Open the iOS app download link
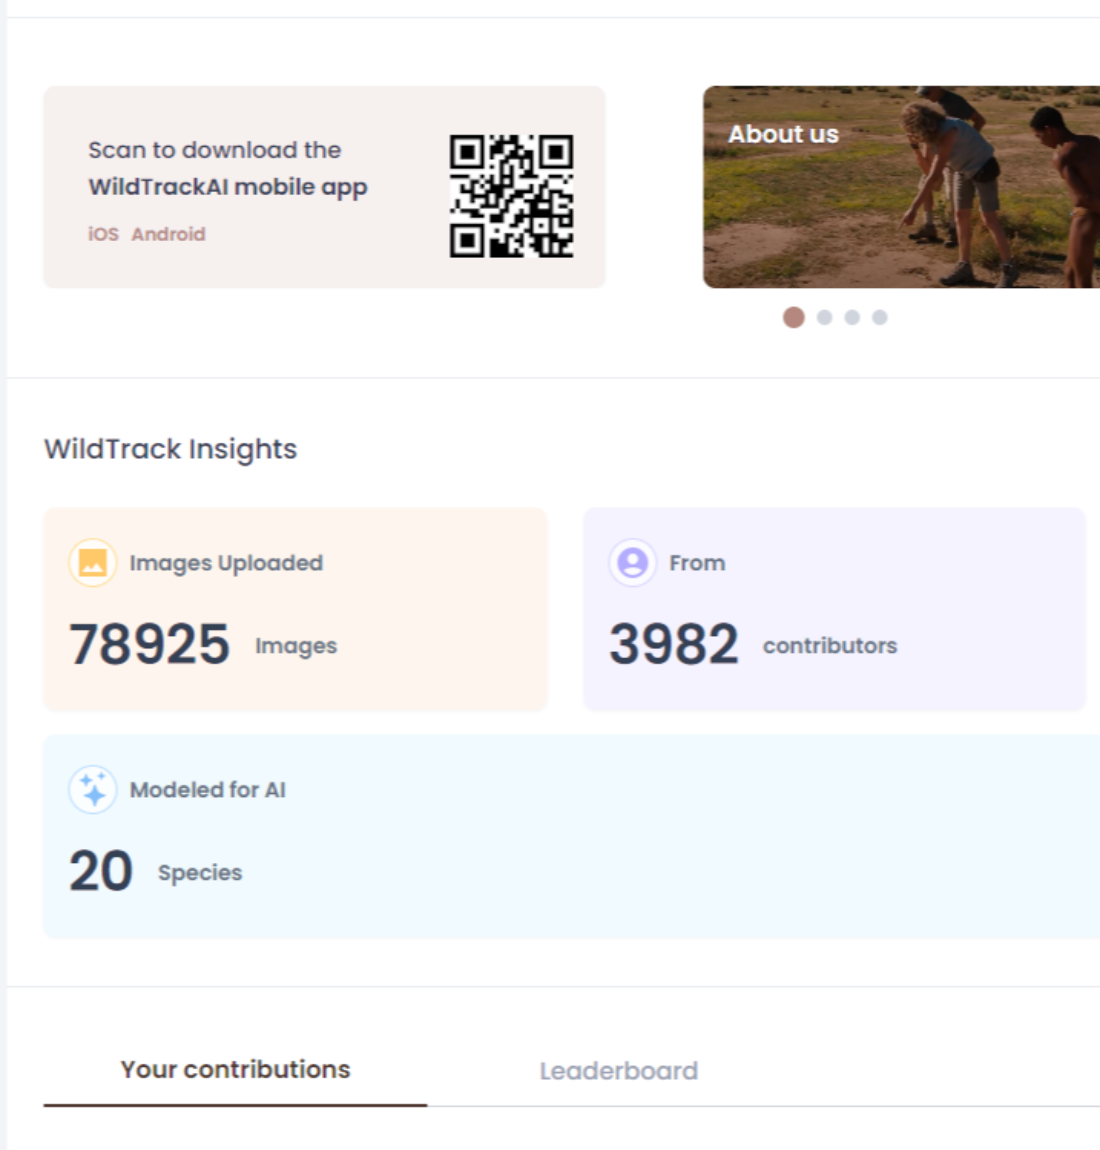 coord(103,234)
